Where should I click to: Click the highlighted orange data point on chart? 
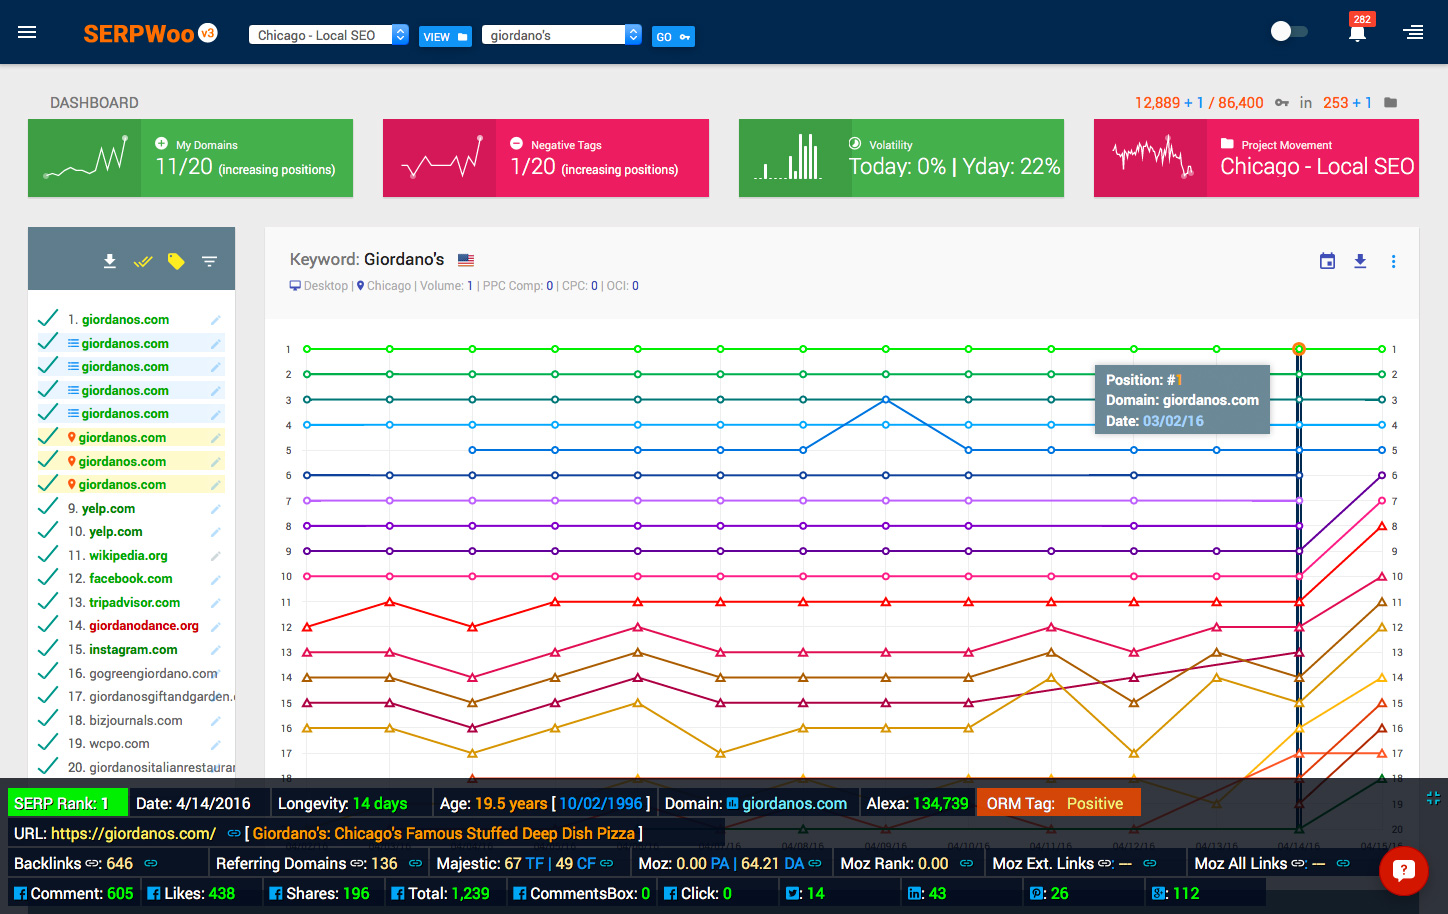(1298, 349)
